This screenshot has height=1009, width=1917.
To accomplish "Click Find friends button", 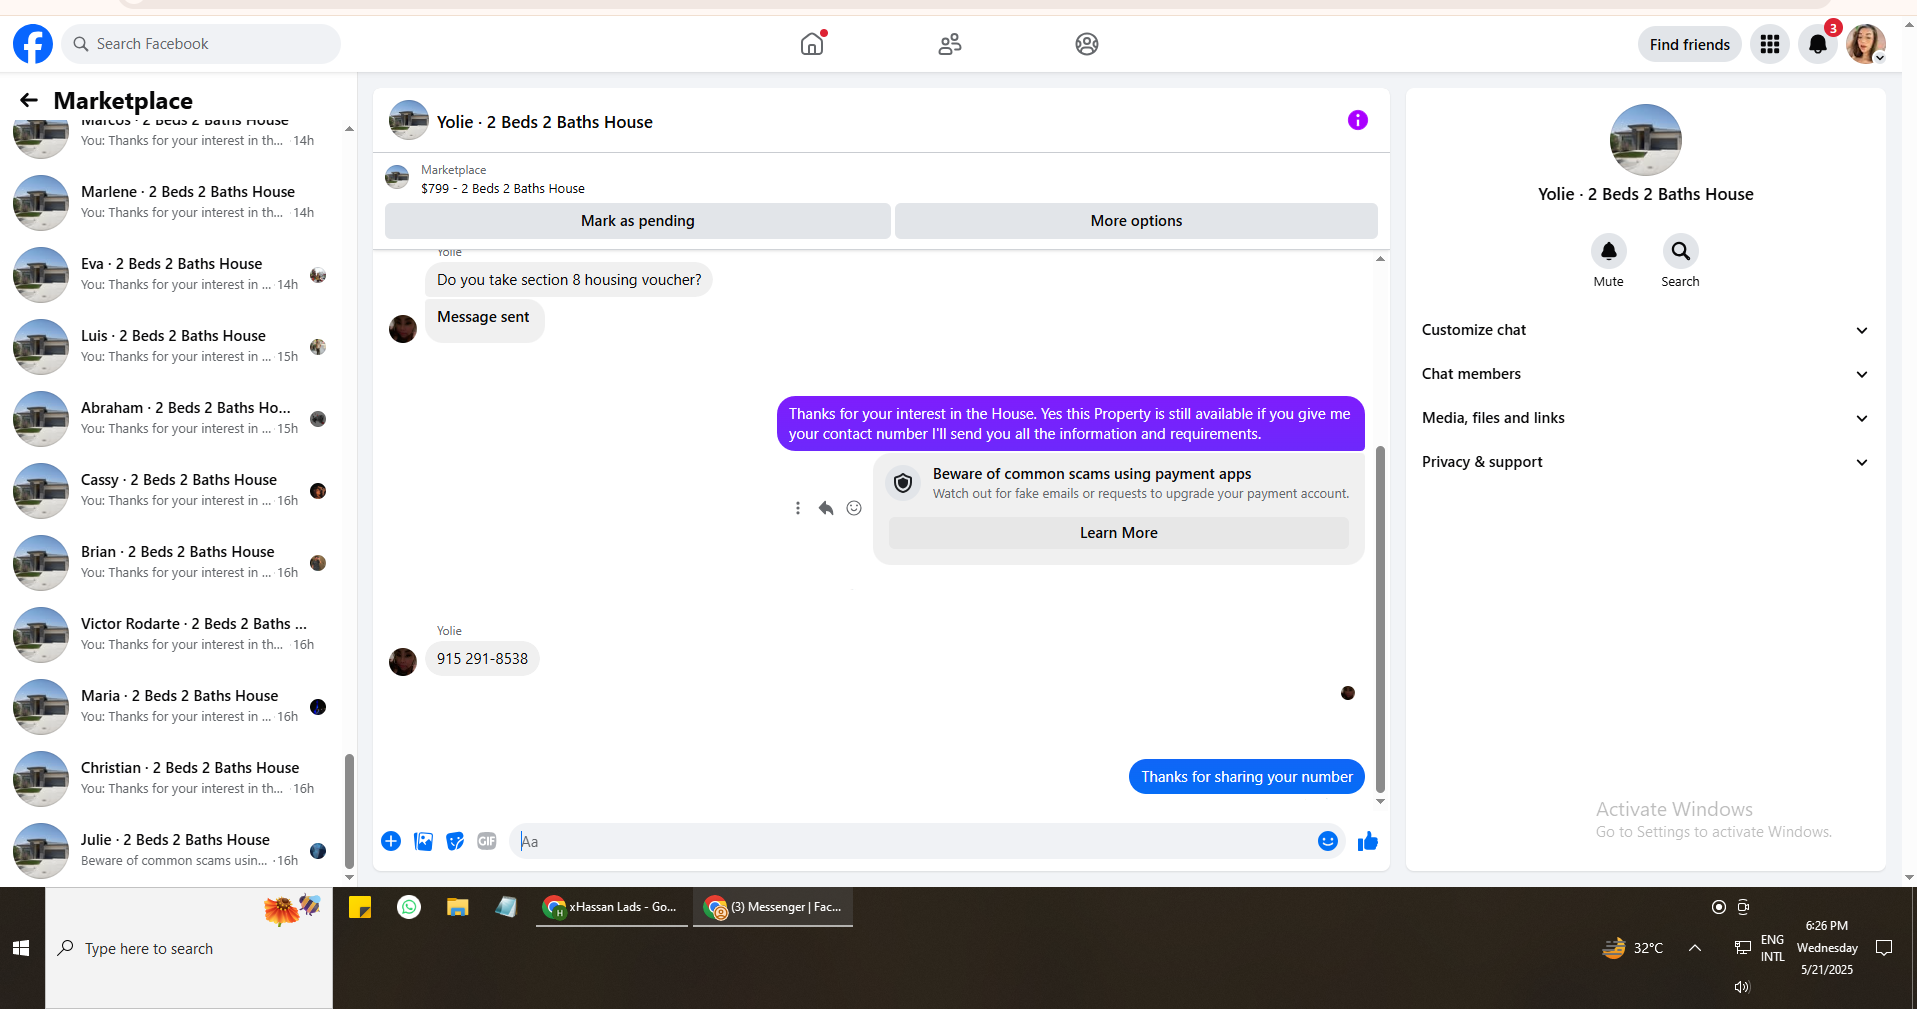I will pos(1690,44).
